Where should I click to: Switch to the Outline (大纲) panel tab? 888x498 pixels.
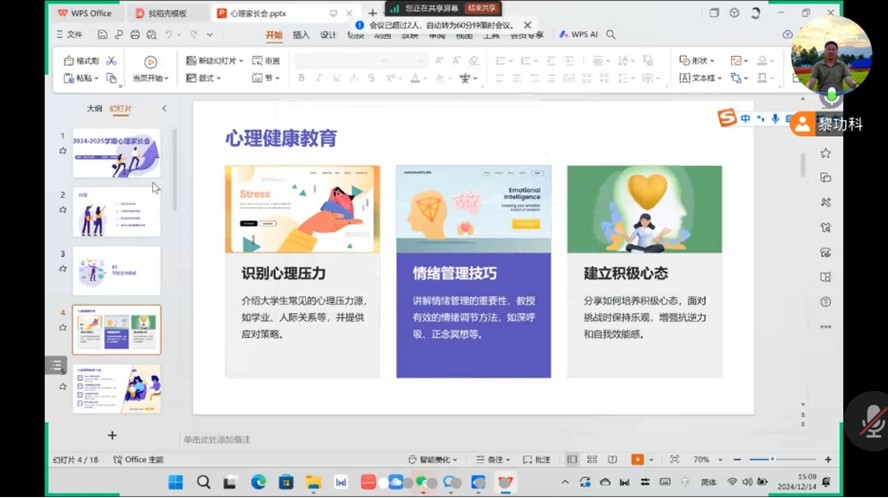(94, 108)
